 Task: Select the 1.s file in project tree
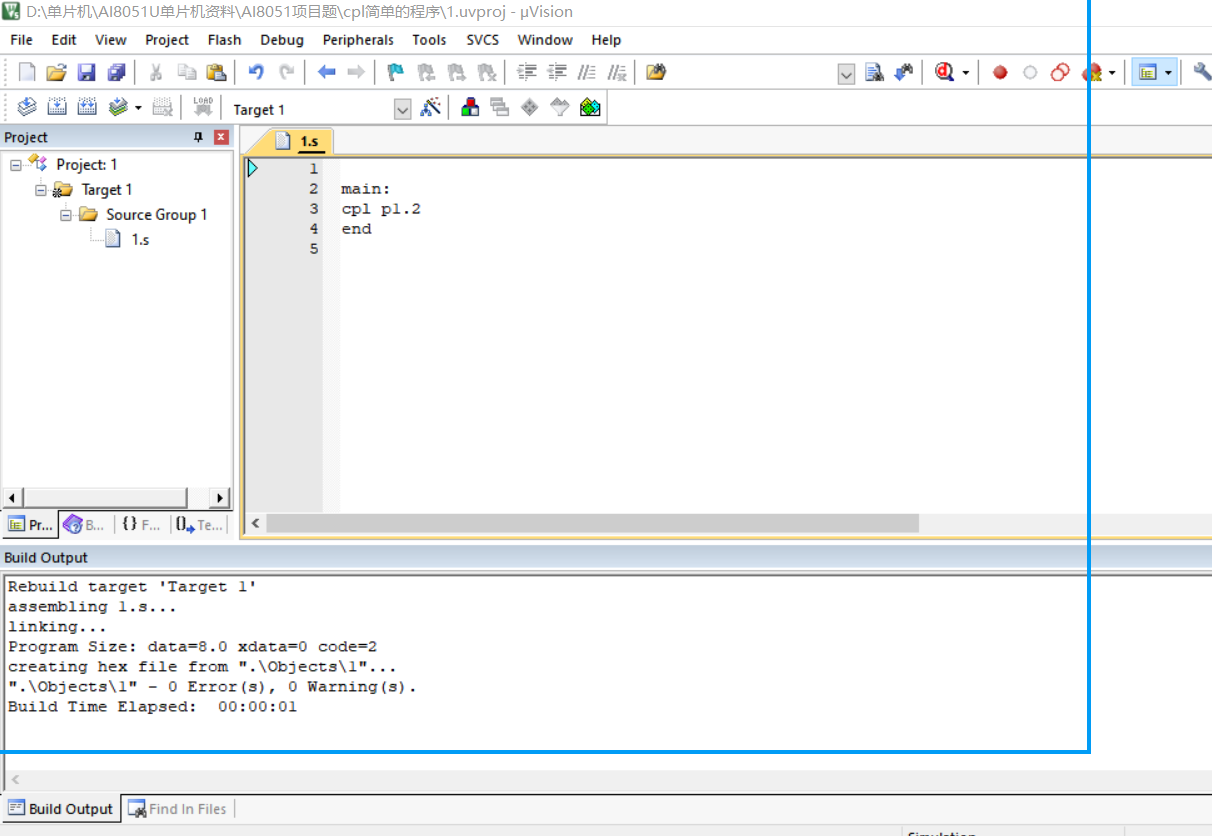pos(140,240)
